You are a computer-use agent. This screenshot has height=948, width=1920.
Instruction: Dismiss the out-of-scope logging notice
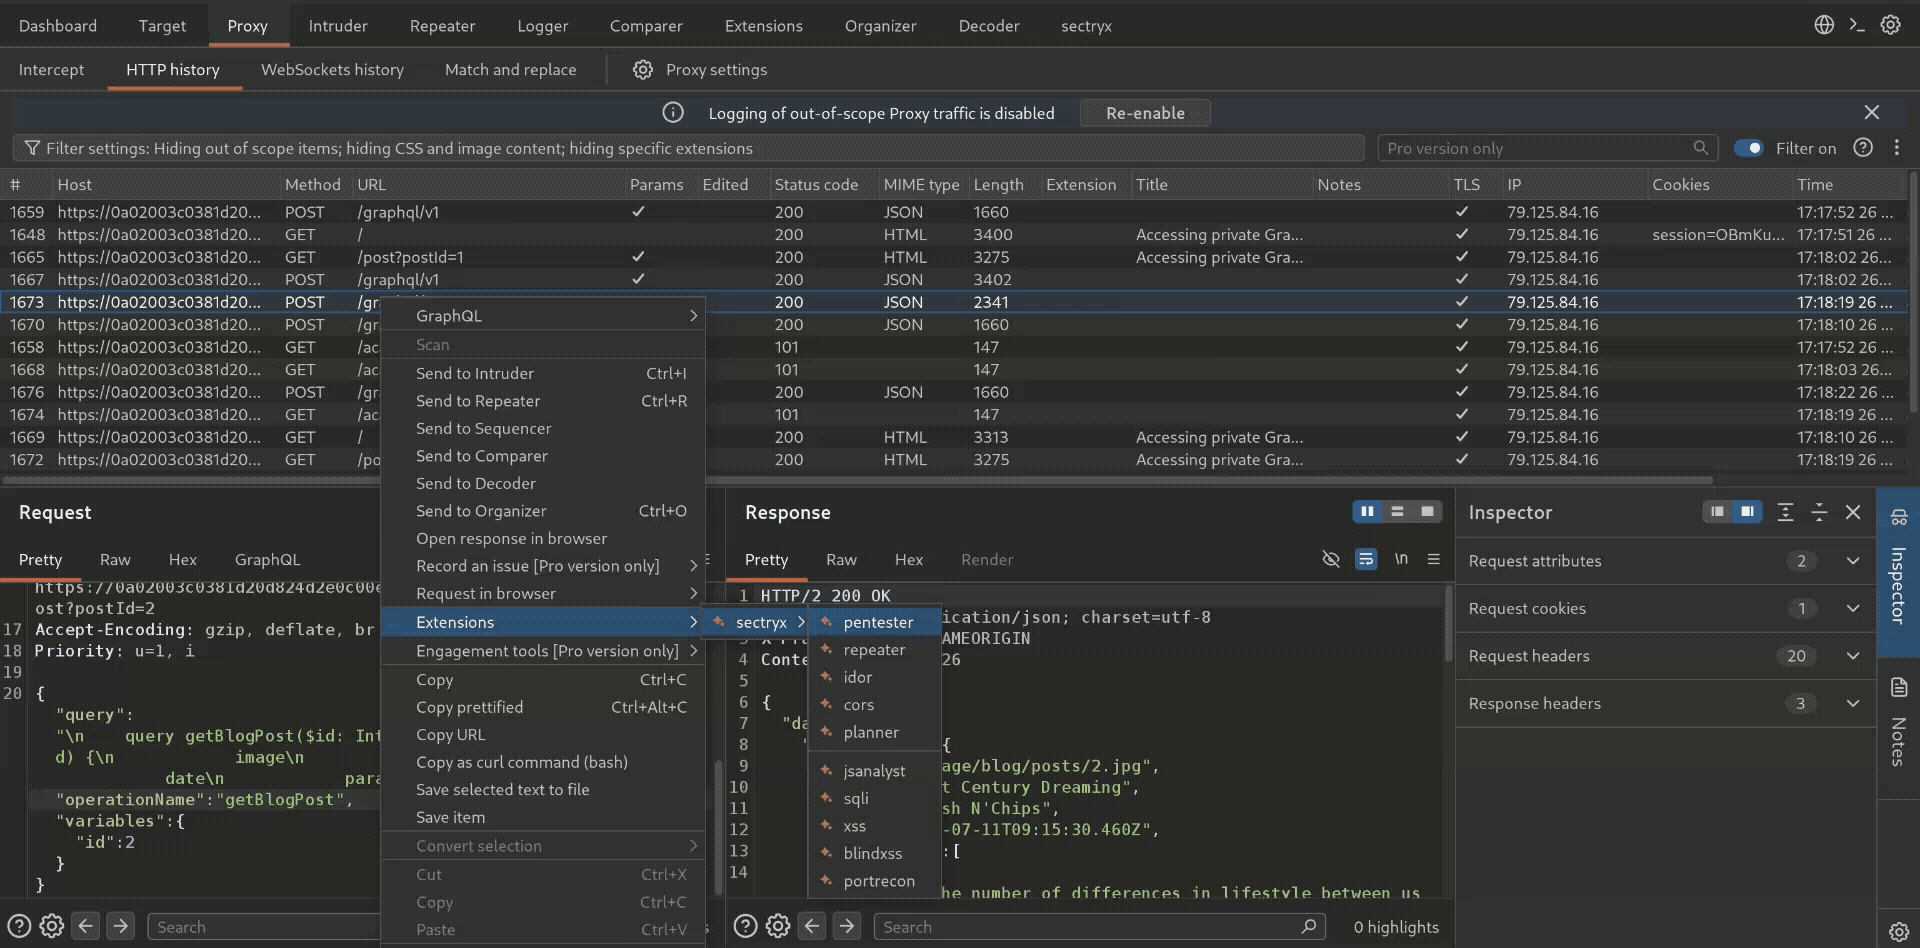point(1872,112)
